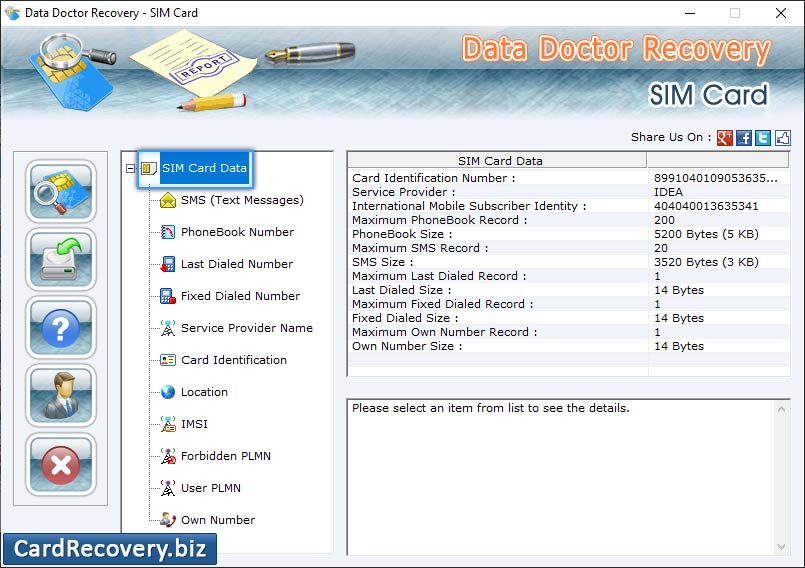Click the blank second column header
Screen dimensions: 805x568
(718, 161)
